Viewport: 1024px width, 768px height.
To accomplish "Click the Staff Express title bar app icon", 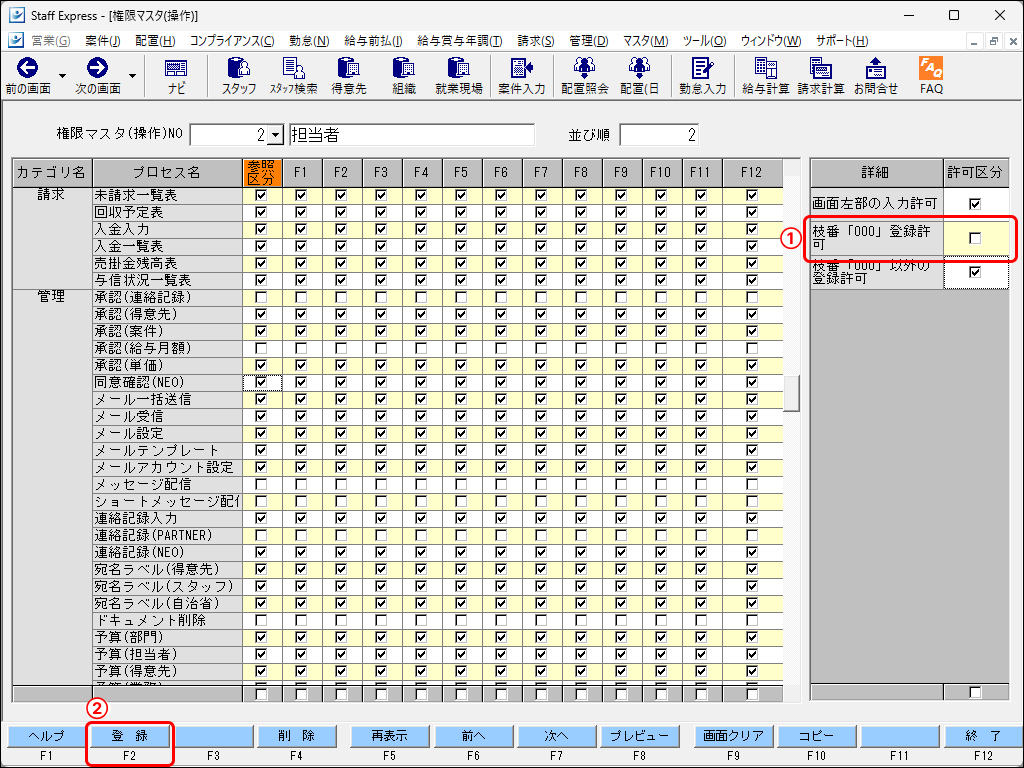I will pyautogui.click(x=16, y=15).
